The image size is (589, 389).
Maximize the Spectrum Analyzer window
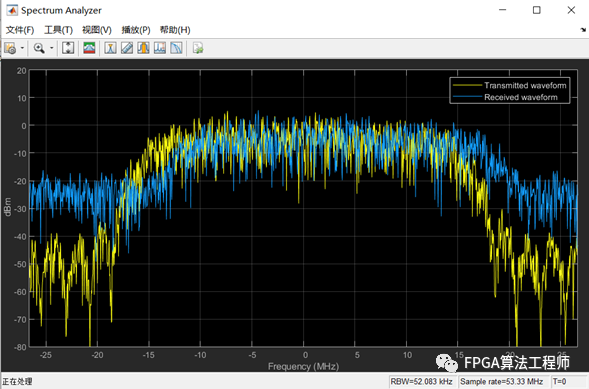pos(537,10)
